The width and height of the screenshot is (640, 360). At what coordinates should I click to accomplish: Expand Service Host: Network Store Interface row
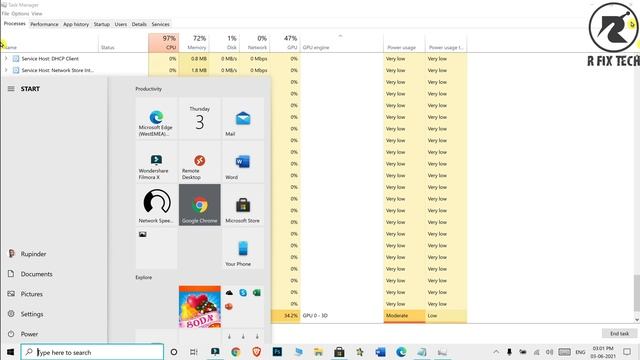6,70
